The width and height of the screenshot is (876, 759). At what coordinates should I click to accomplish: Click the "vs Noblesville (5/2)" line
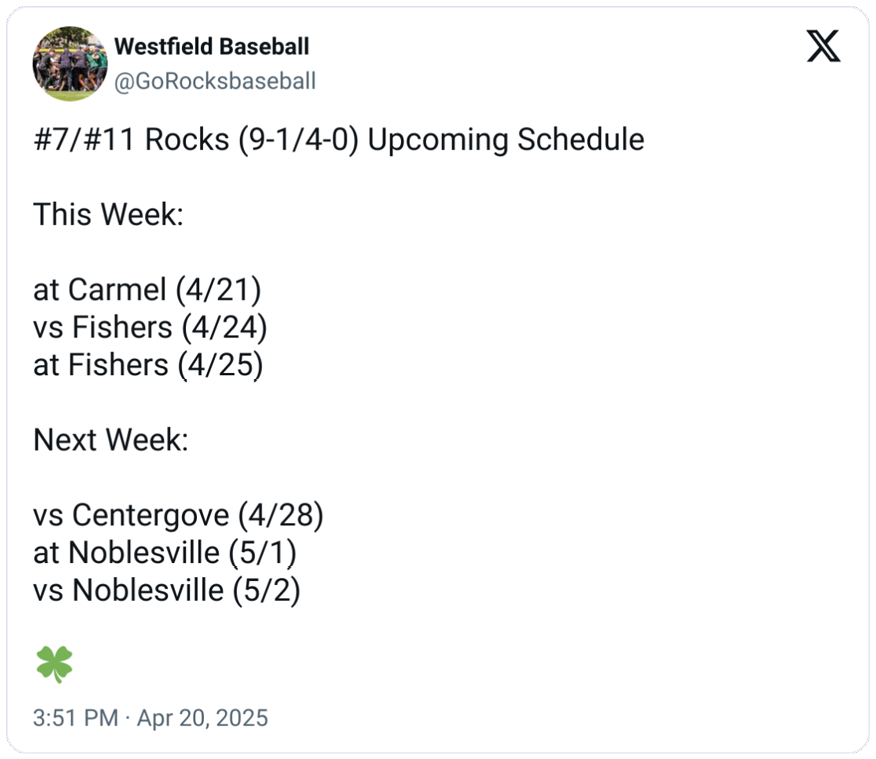(x=167, y=590)
